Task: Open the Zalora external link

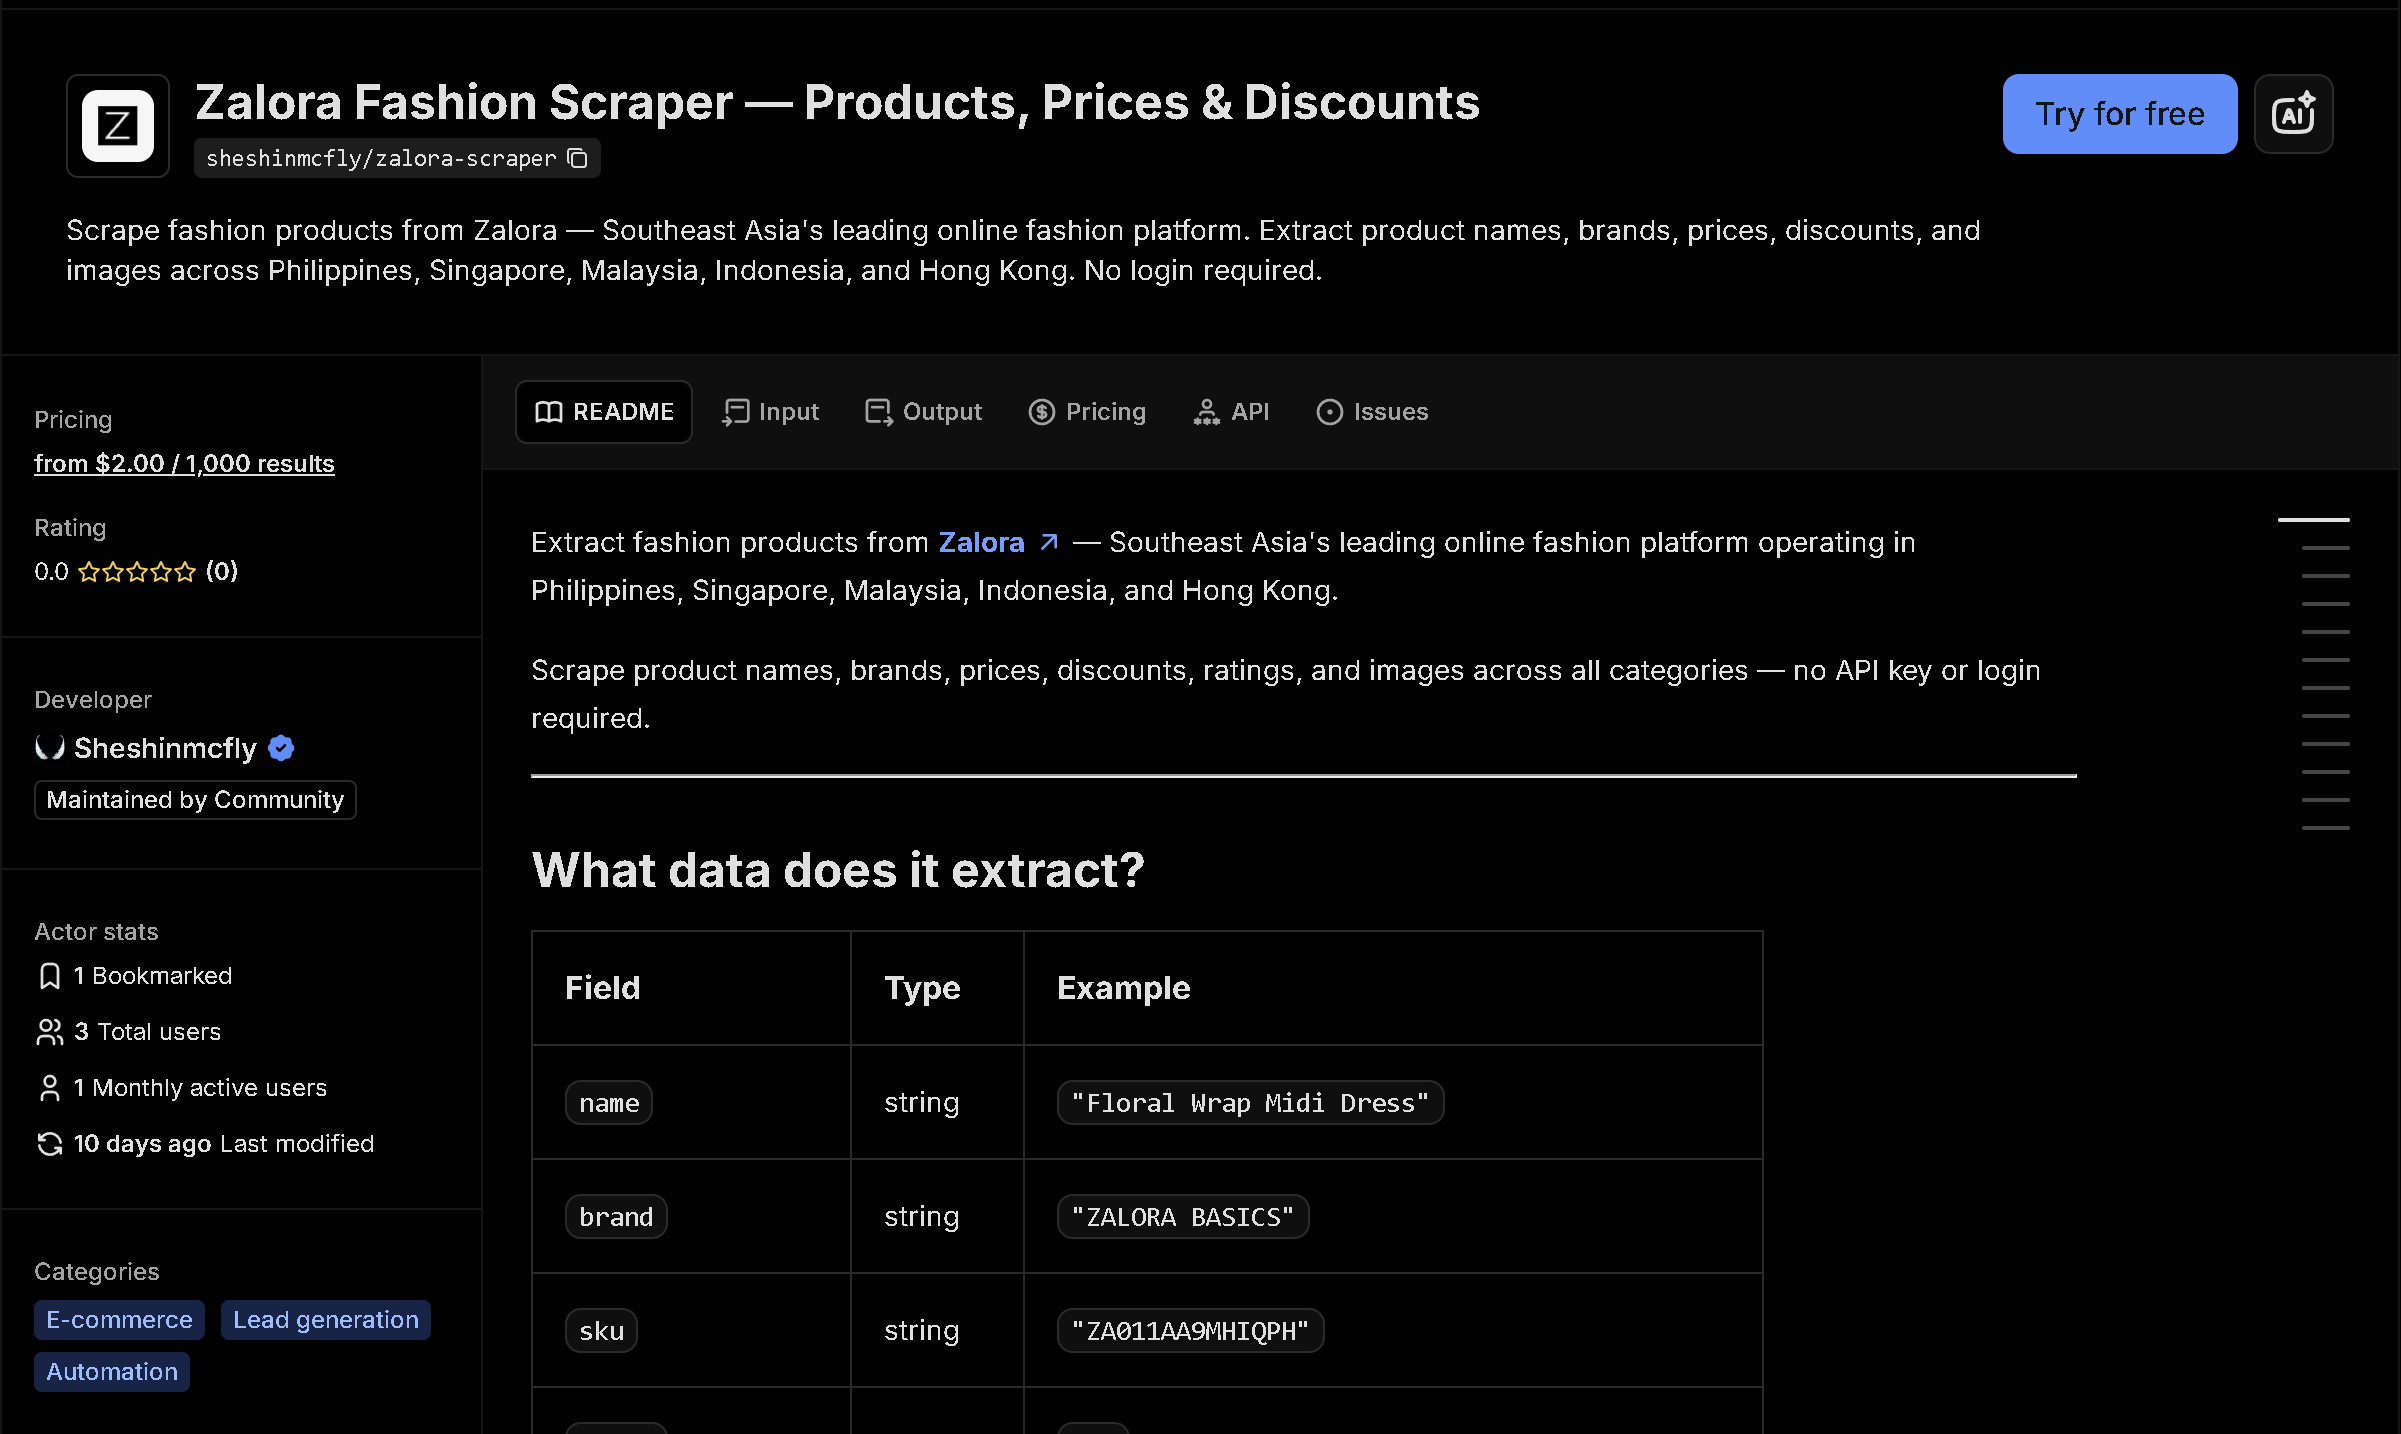Action: click(981, 542)
